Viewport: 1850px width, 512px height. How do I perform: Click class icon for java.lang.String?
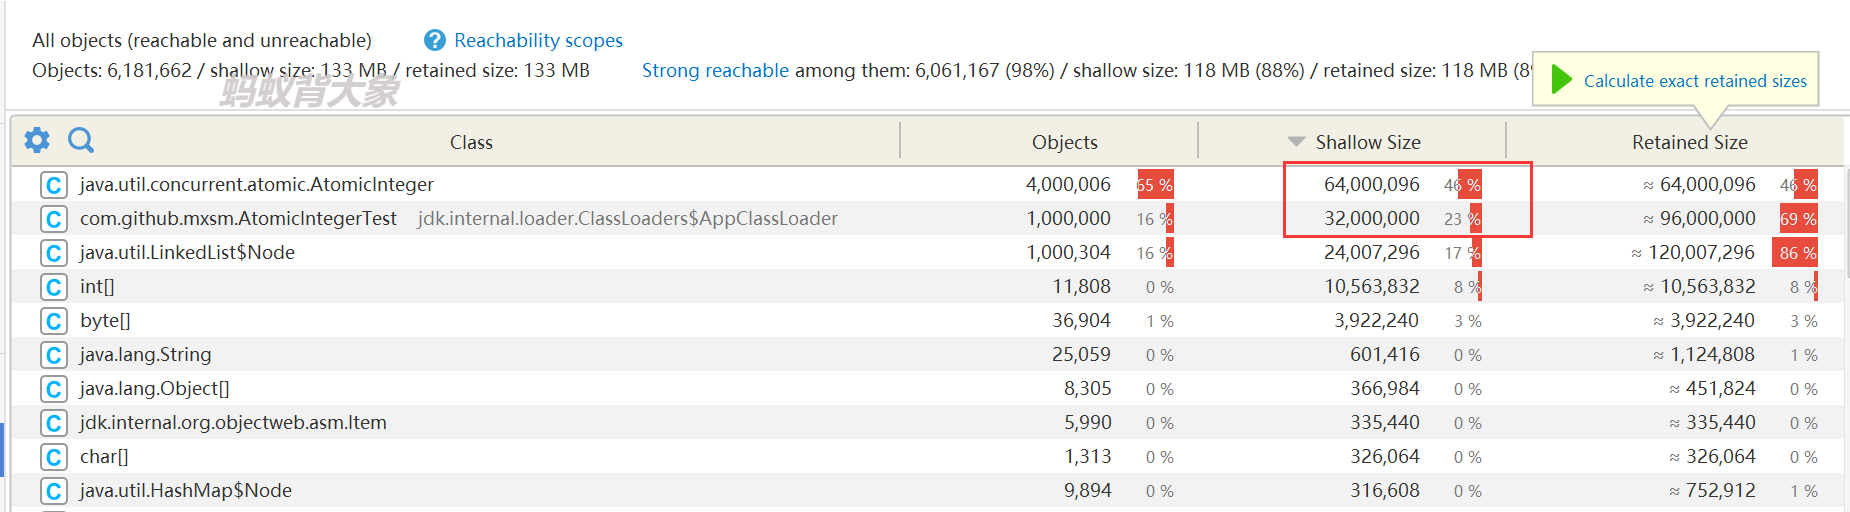click(54, 355)
